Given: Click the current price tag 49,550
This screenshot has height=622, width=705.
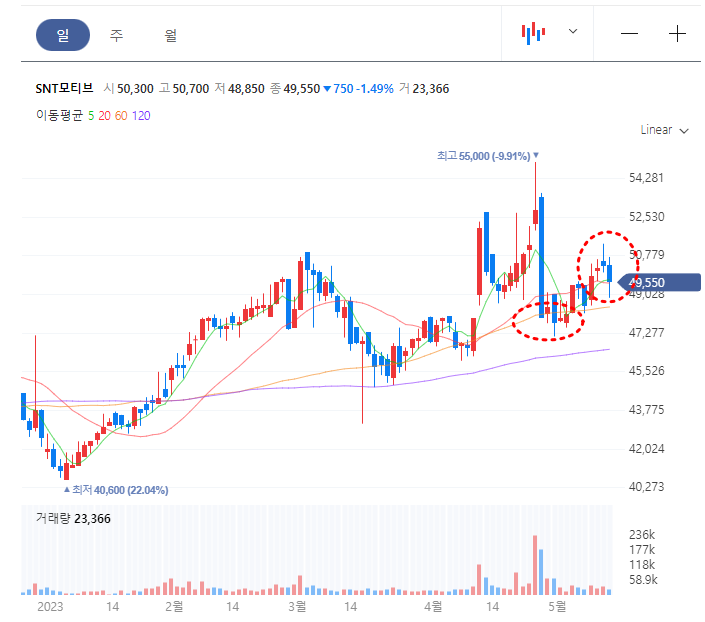Looking at the screenshot, I should 659,282.
